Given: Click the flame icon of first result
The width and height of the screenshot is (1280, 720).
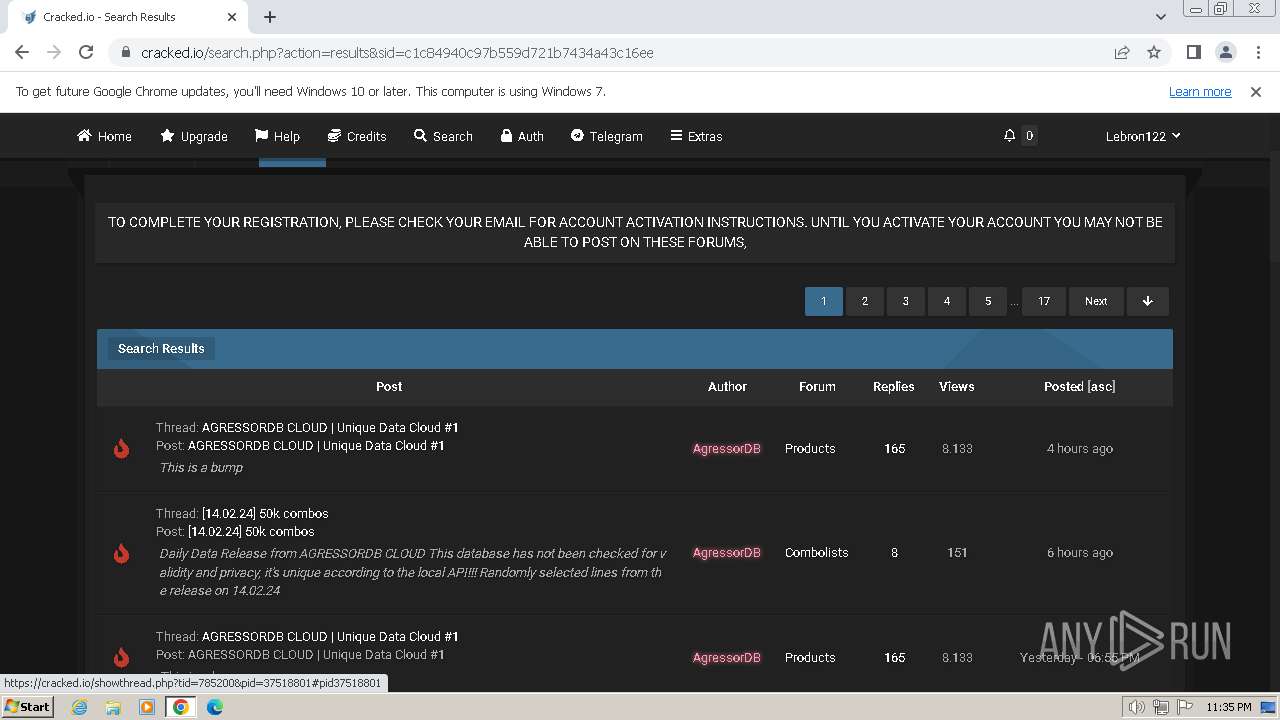Looking at the screenshot, I should pos(121,448).
